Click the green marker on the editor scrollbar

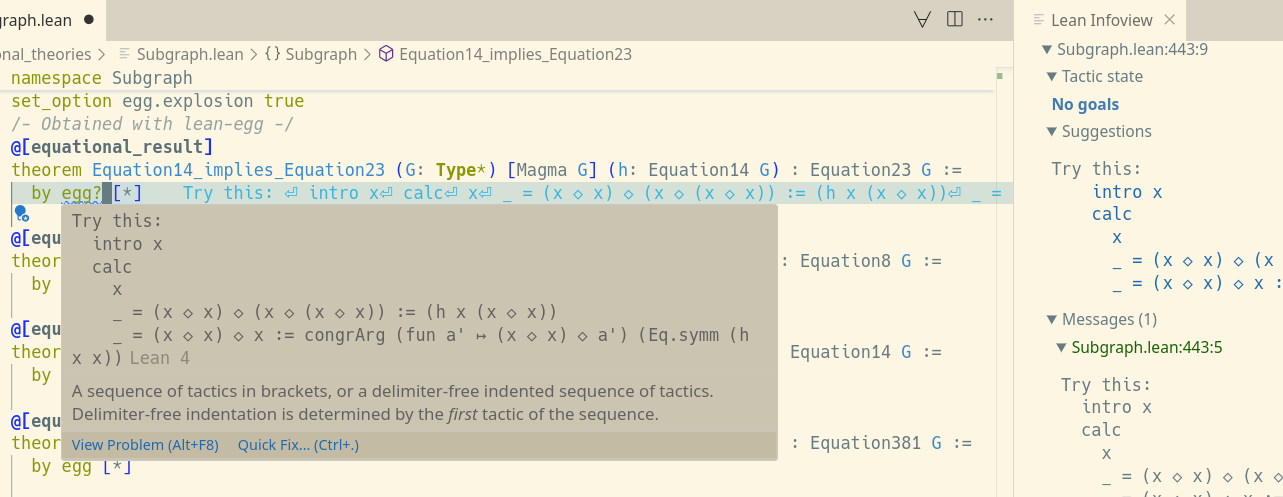coord(999,76)
